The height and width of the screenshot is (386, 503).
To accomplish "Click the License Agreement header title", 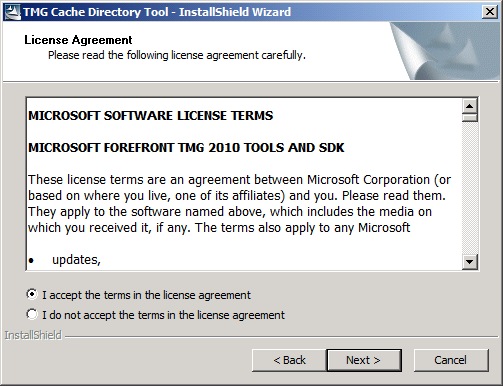I will click(x=78, y=40).
